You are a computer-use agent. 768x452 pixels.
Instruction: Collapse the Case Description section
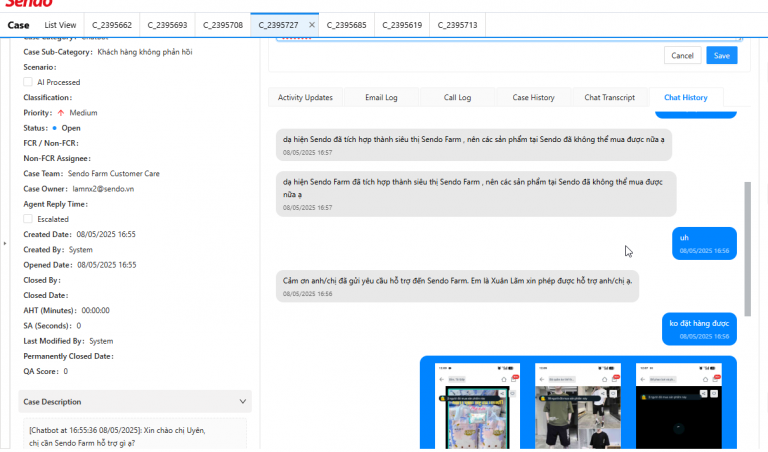click(x=242, y=402)
